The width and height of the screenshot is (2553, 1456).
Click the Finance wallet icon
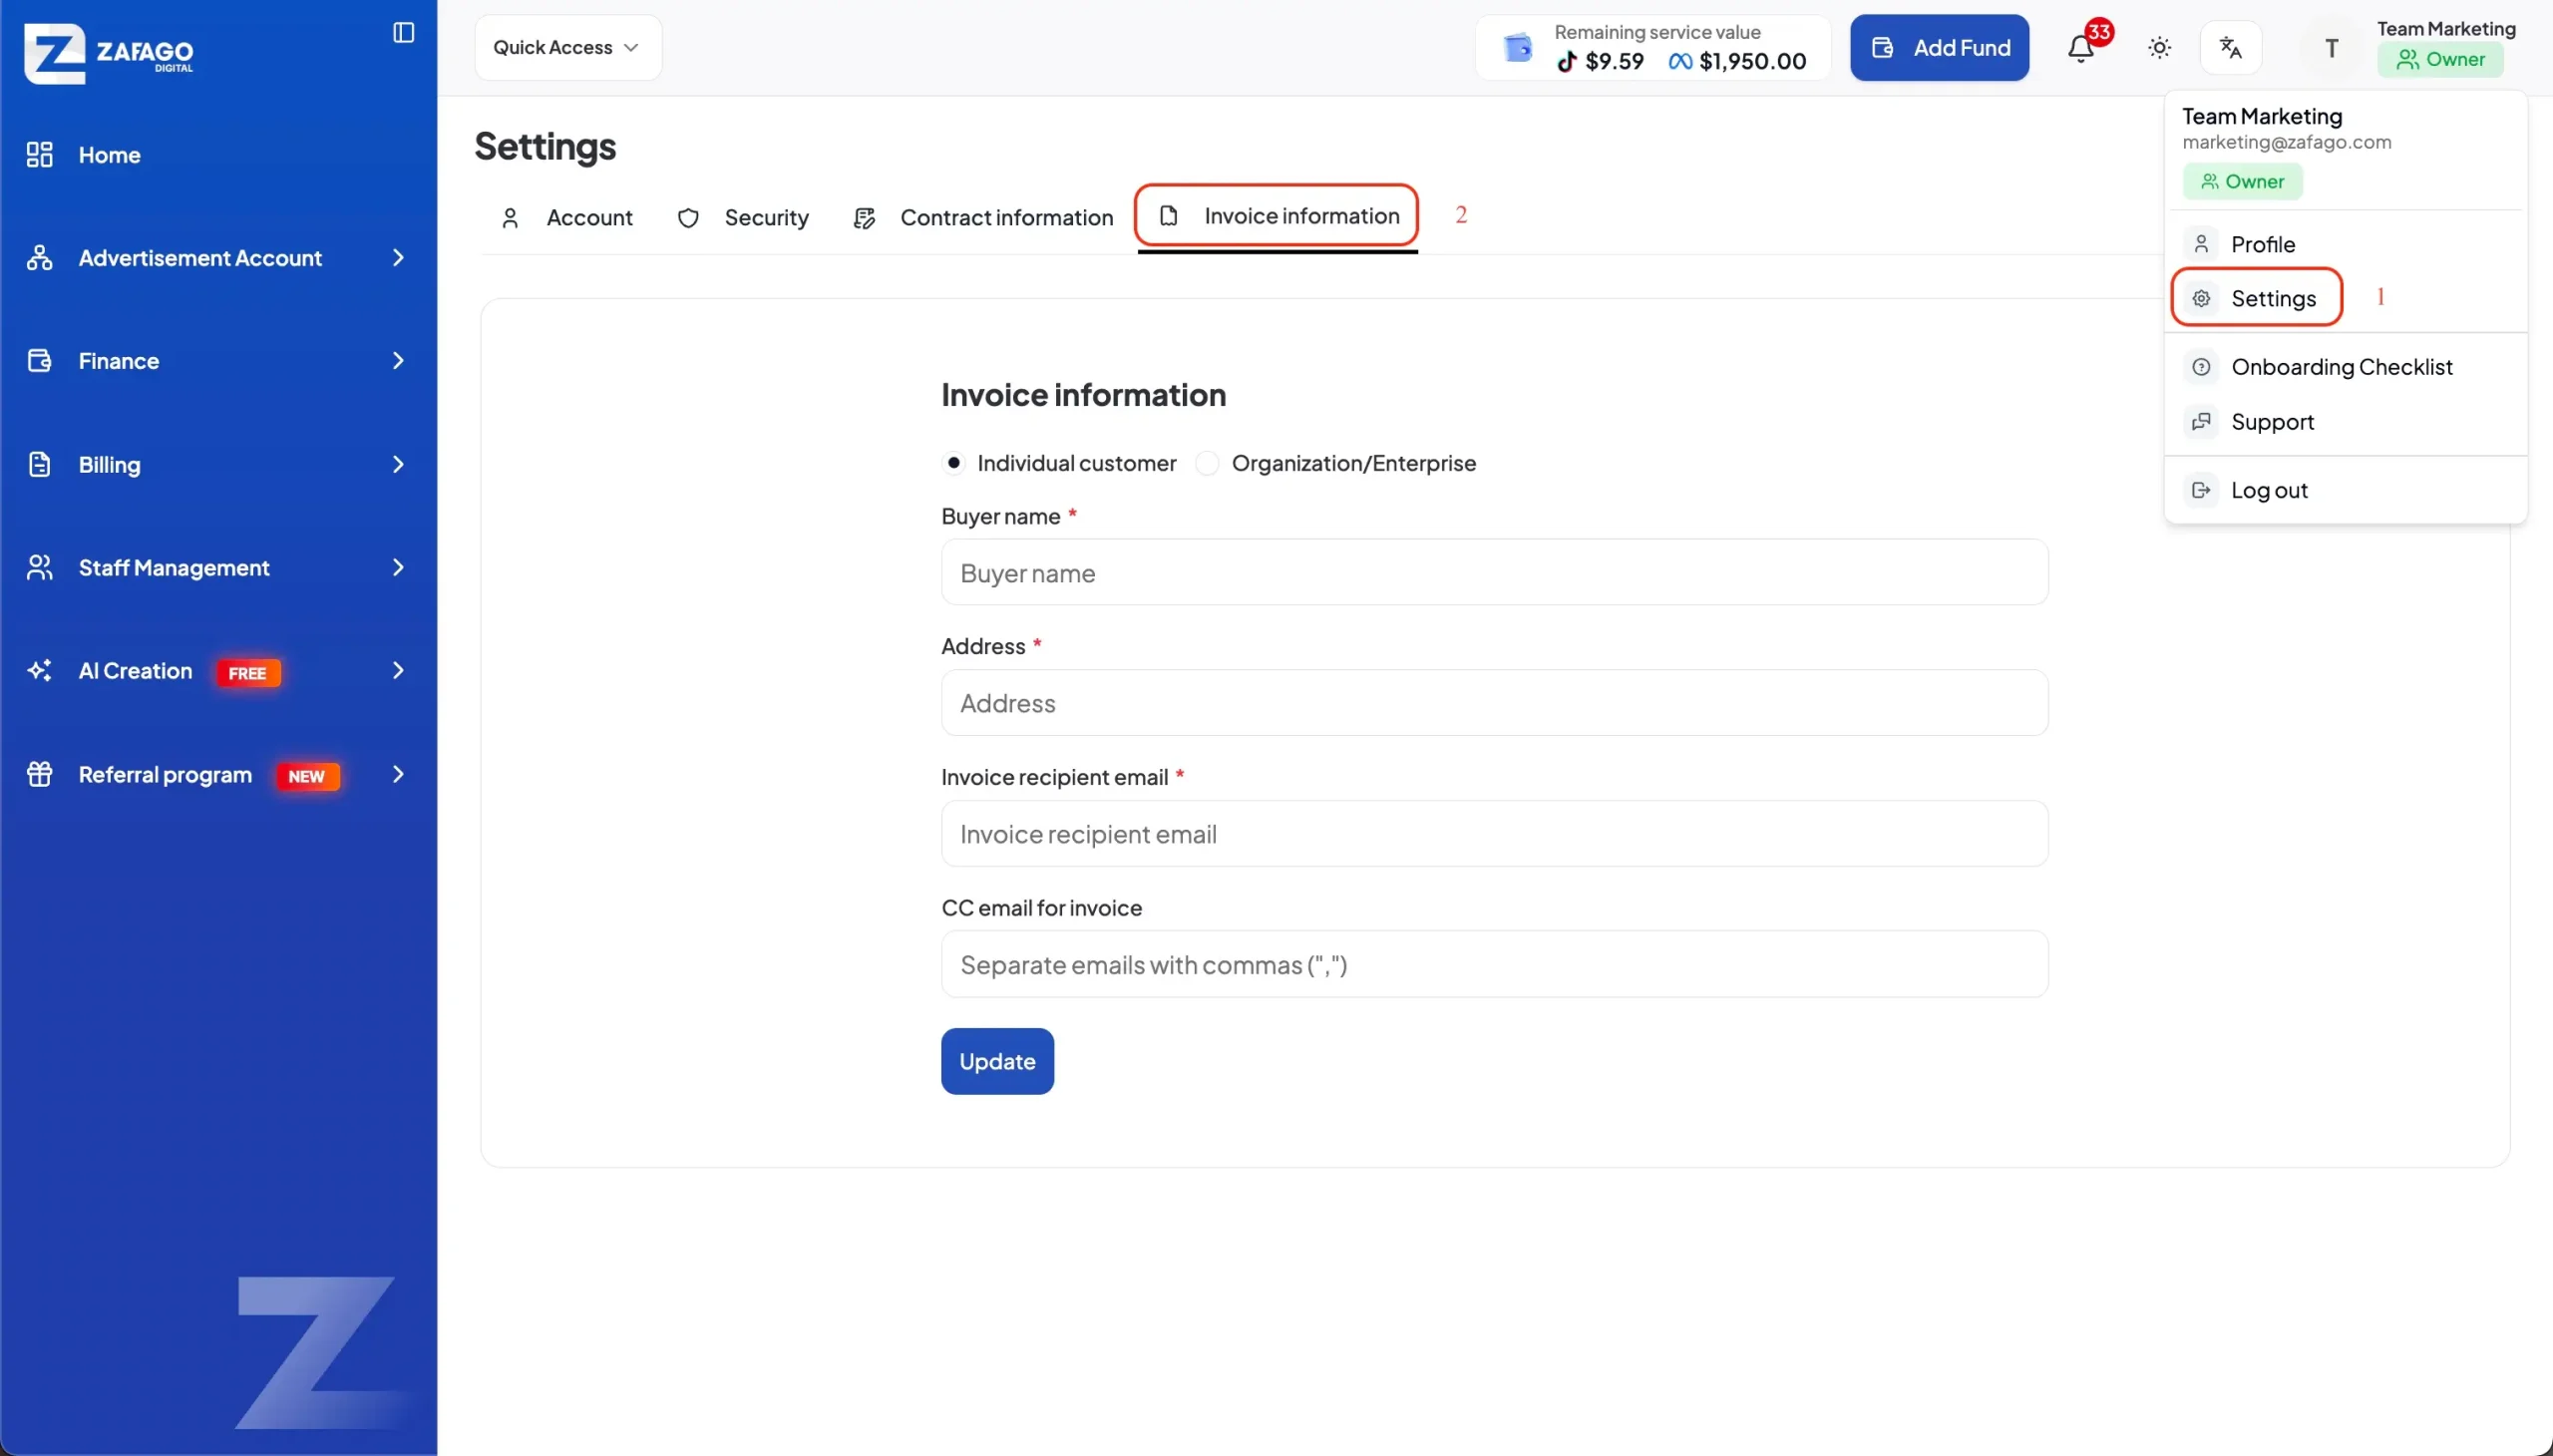tap(39, 361)
